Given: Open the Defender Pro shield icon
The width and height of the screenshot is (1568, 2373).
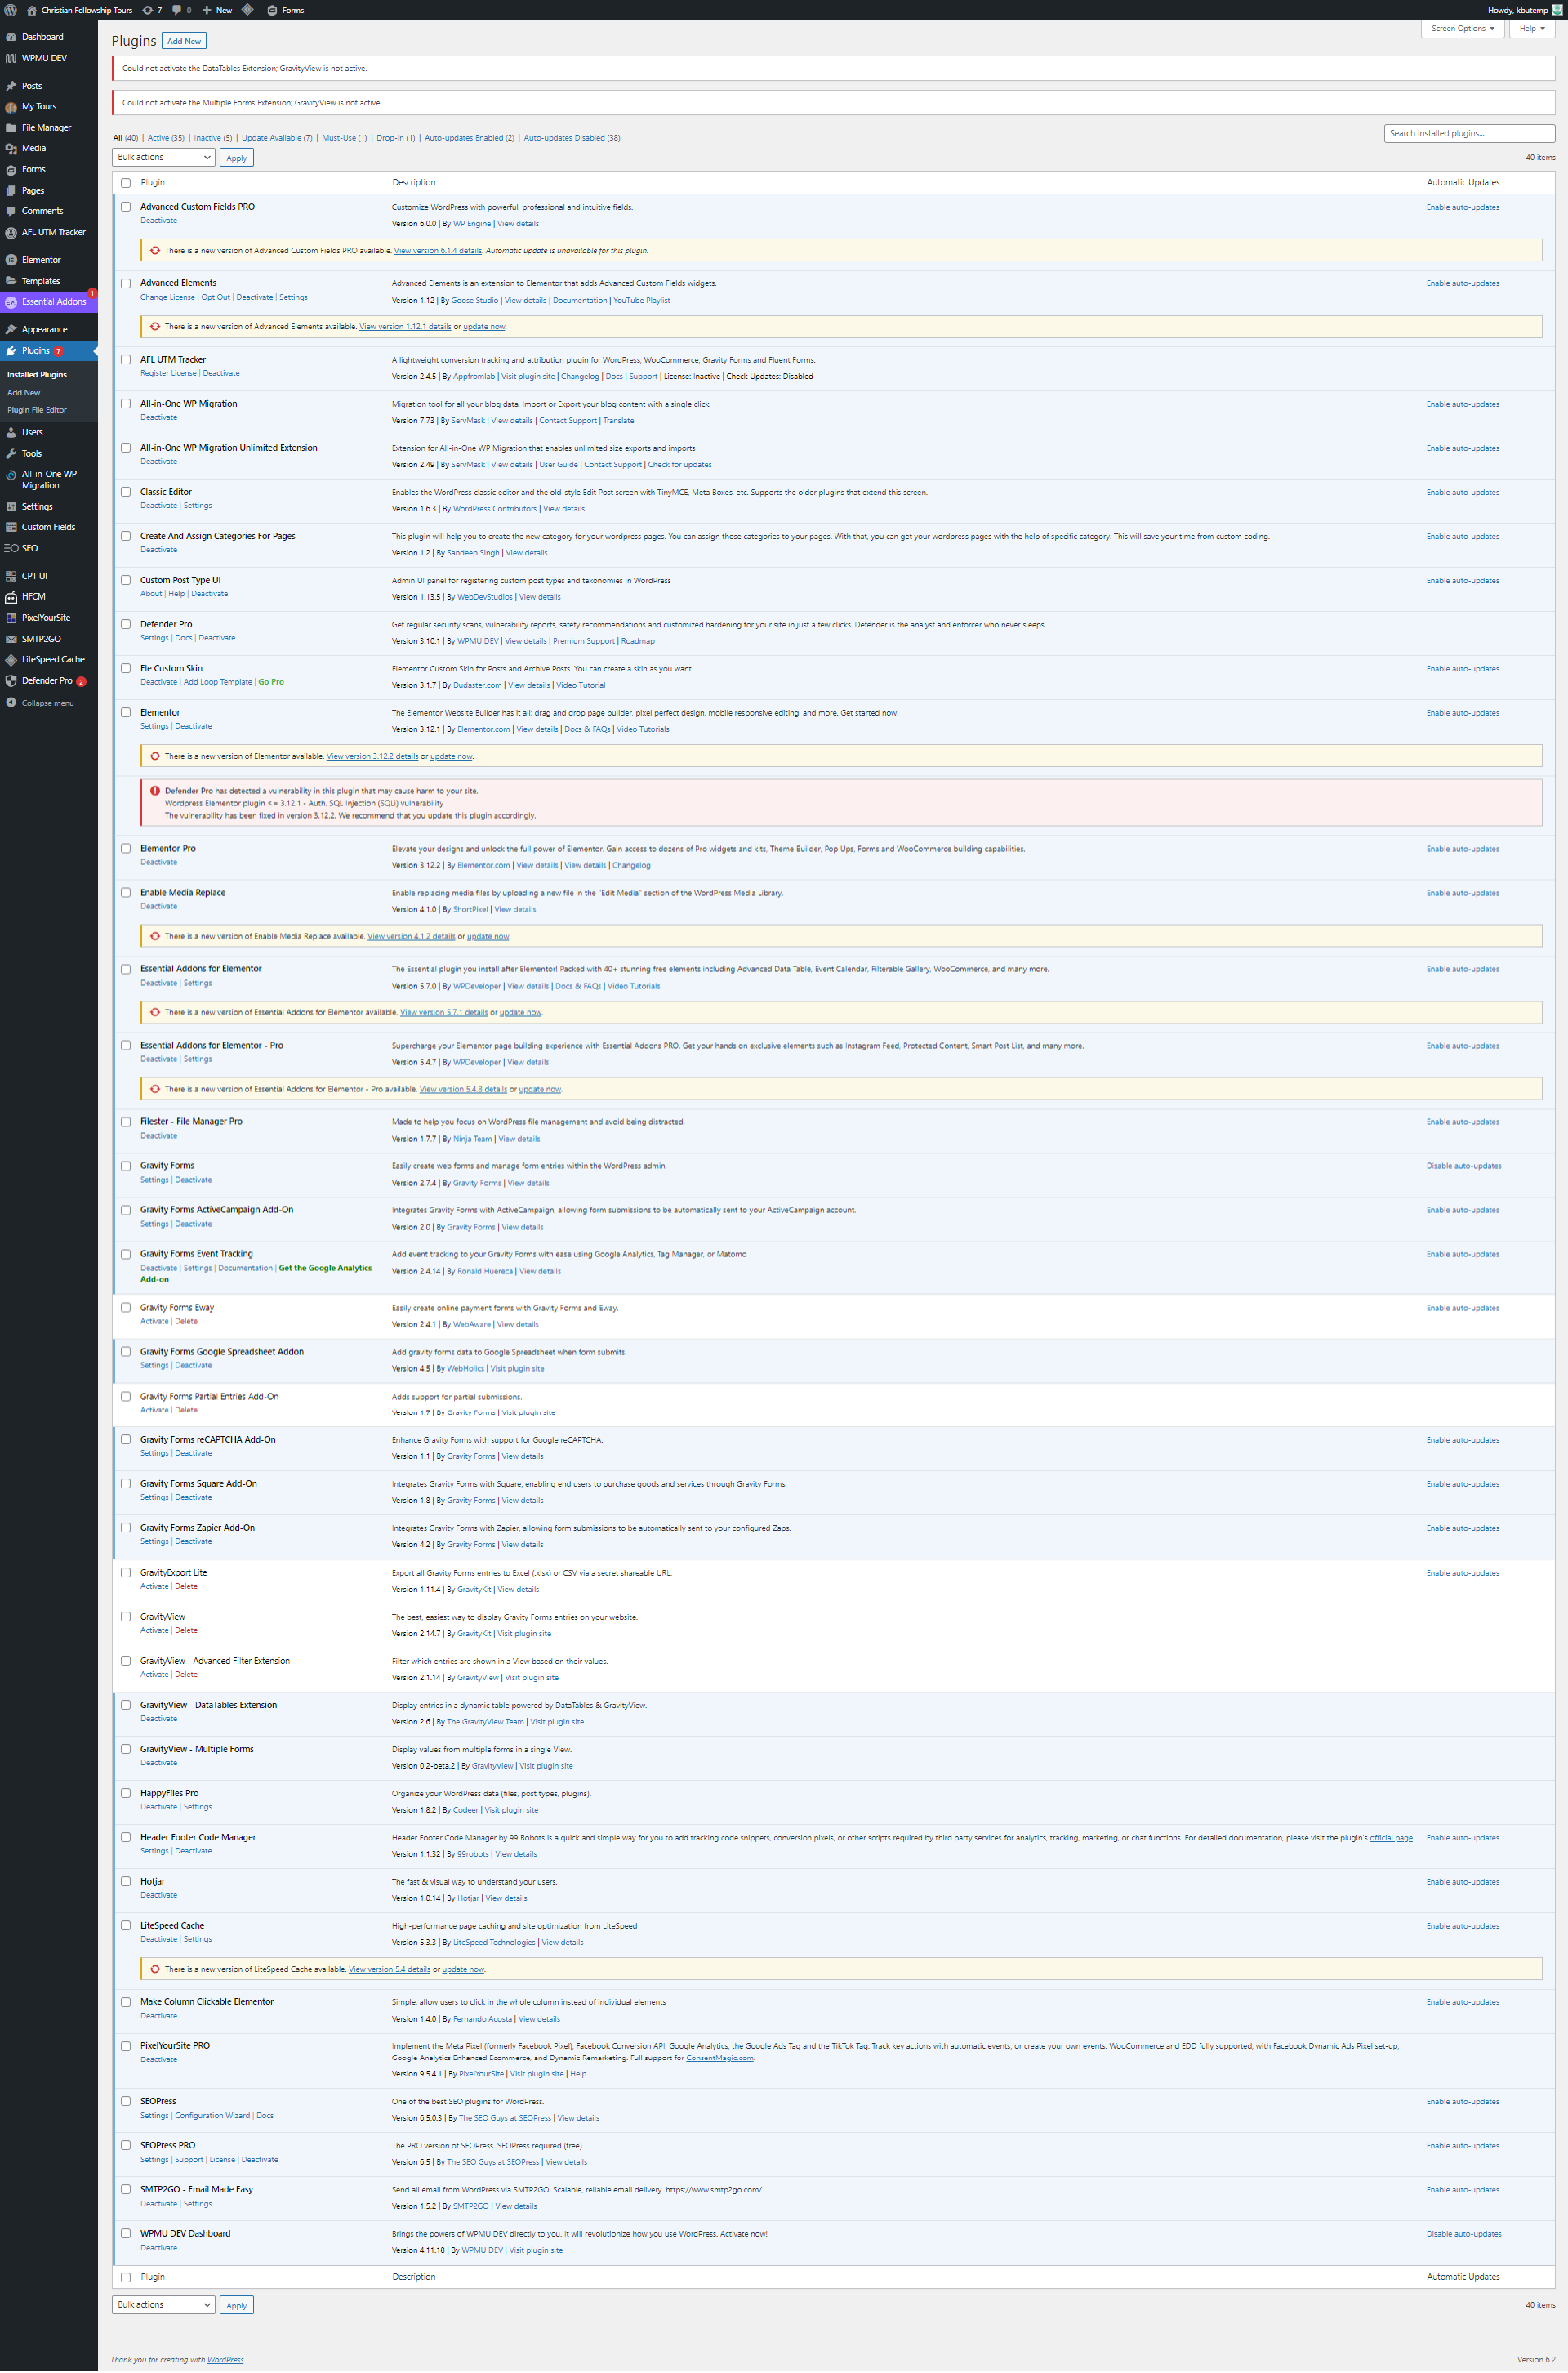Looking at the screenshot, I should pos(11,681).
